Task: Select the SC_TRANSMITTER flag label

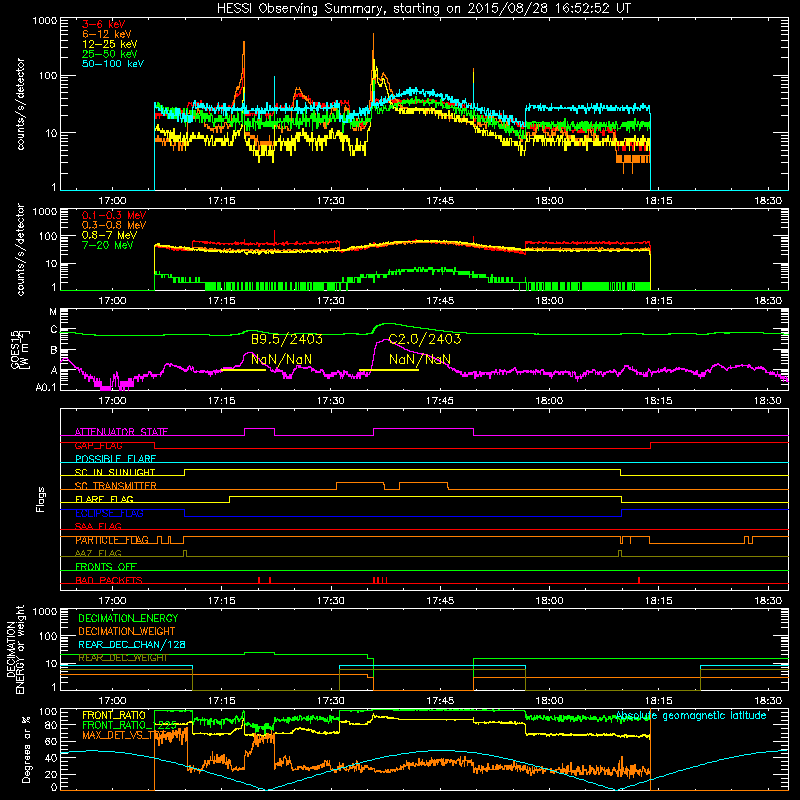Action: (x=116, y=486)
